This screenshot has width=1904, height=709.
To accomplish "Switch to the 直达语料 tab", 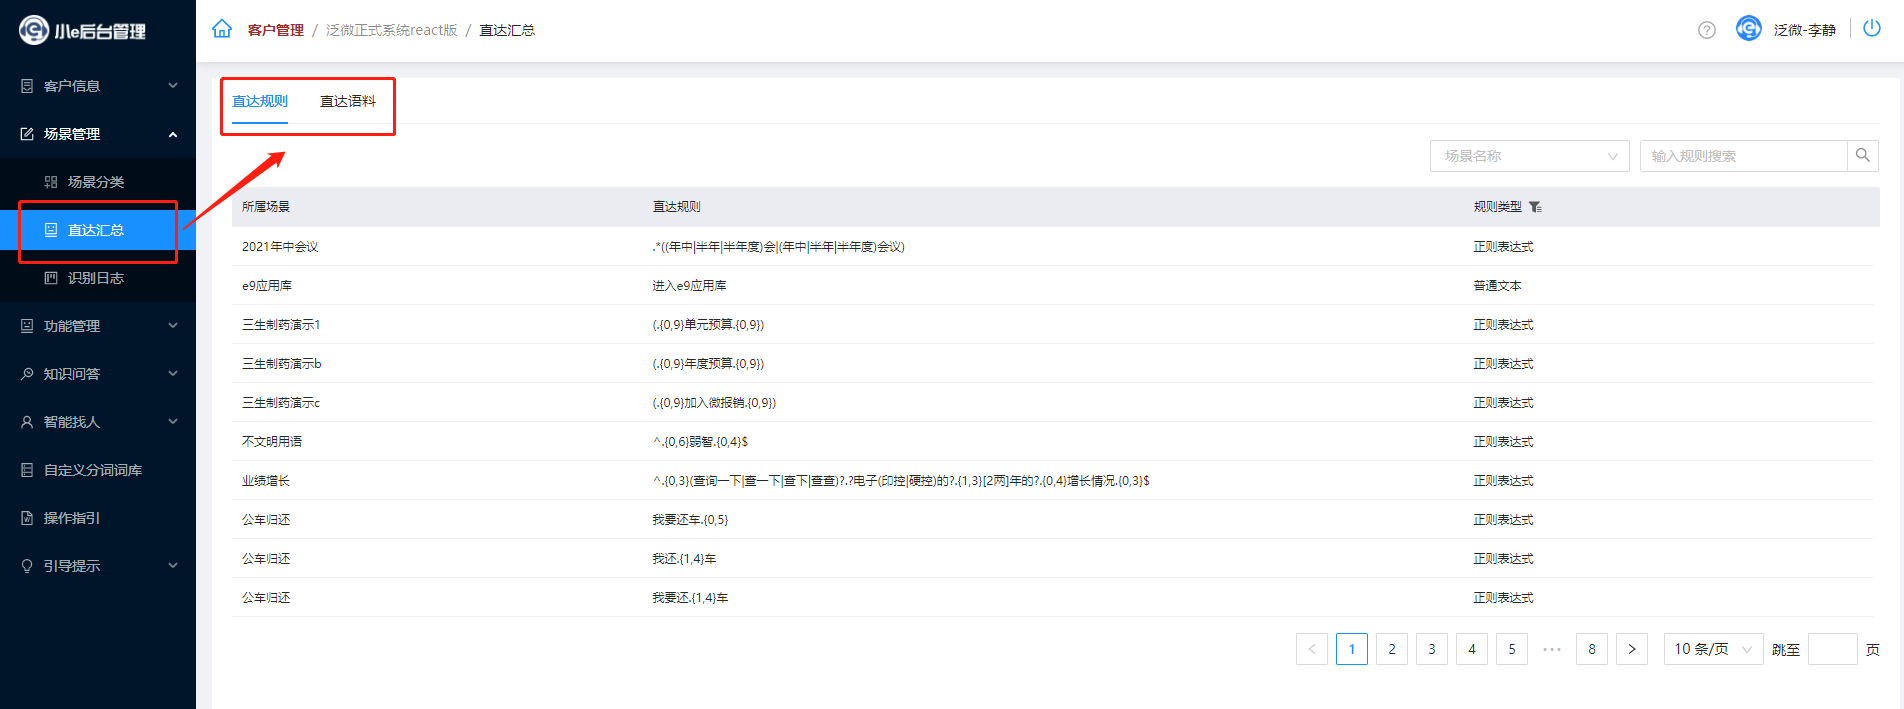I will click(x=348, y=101).
